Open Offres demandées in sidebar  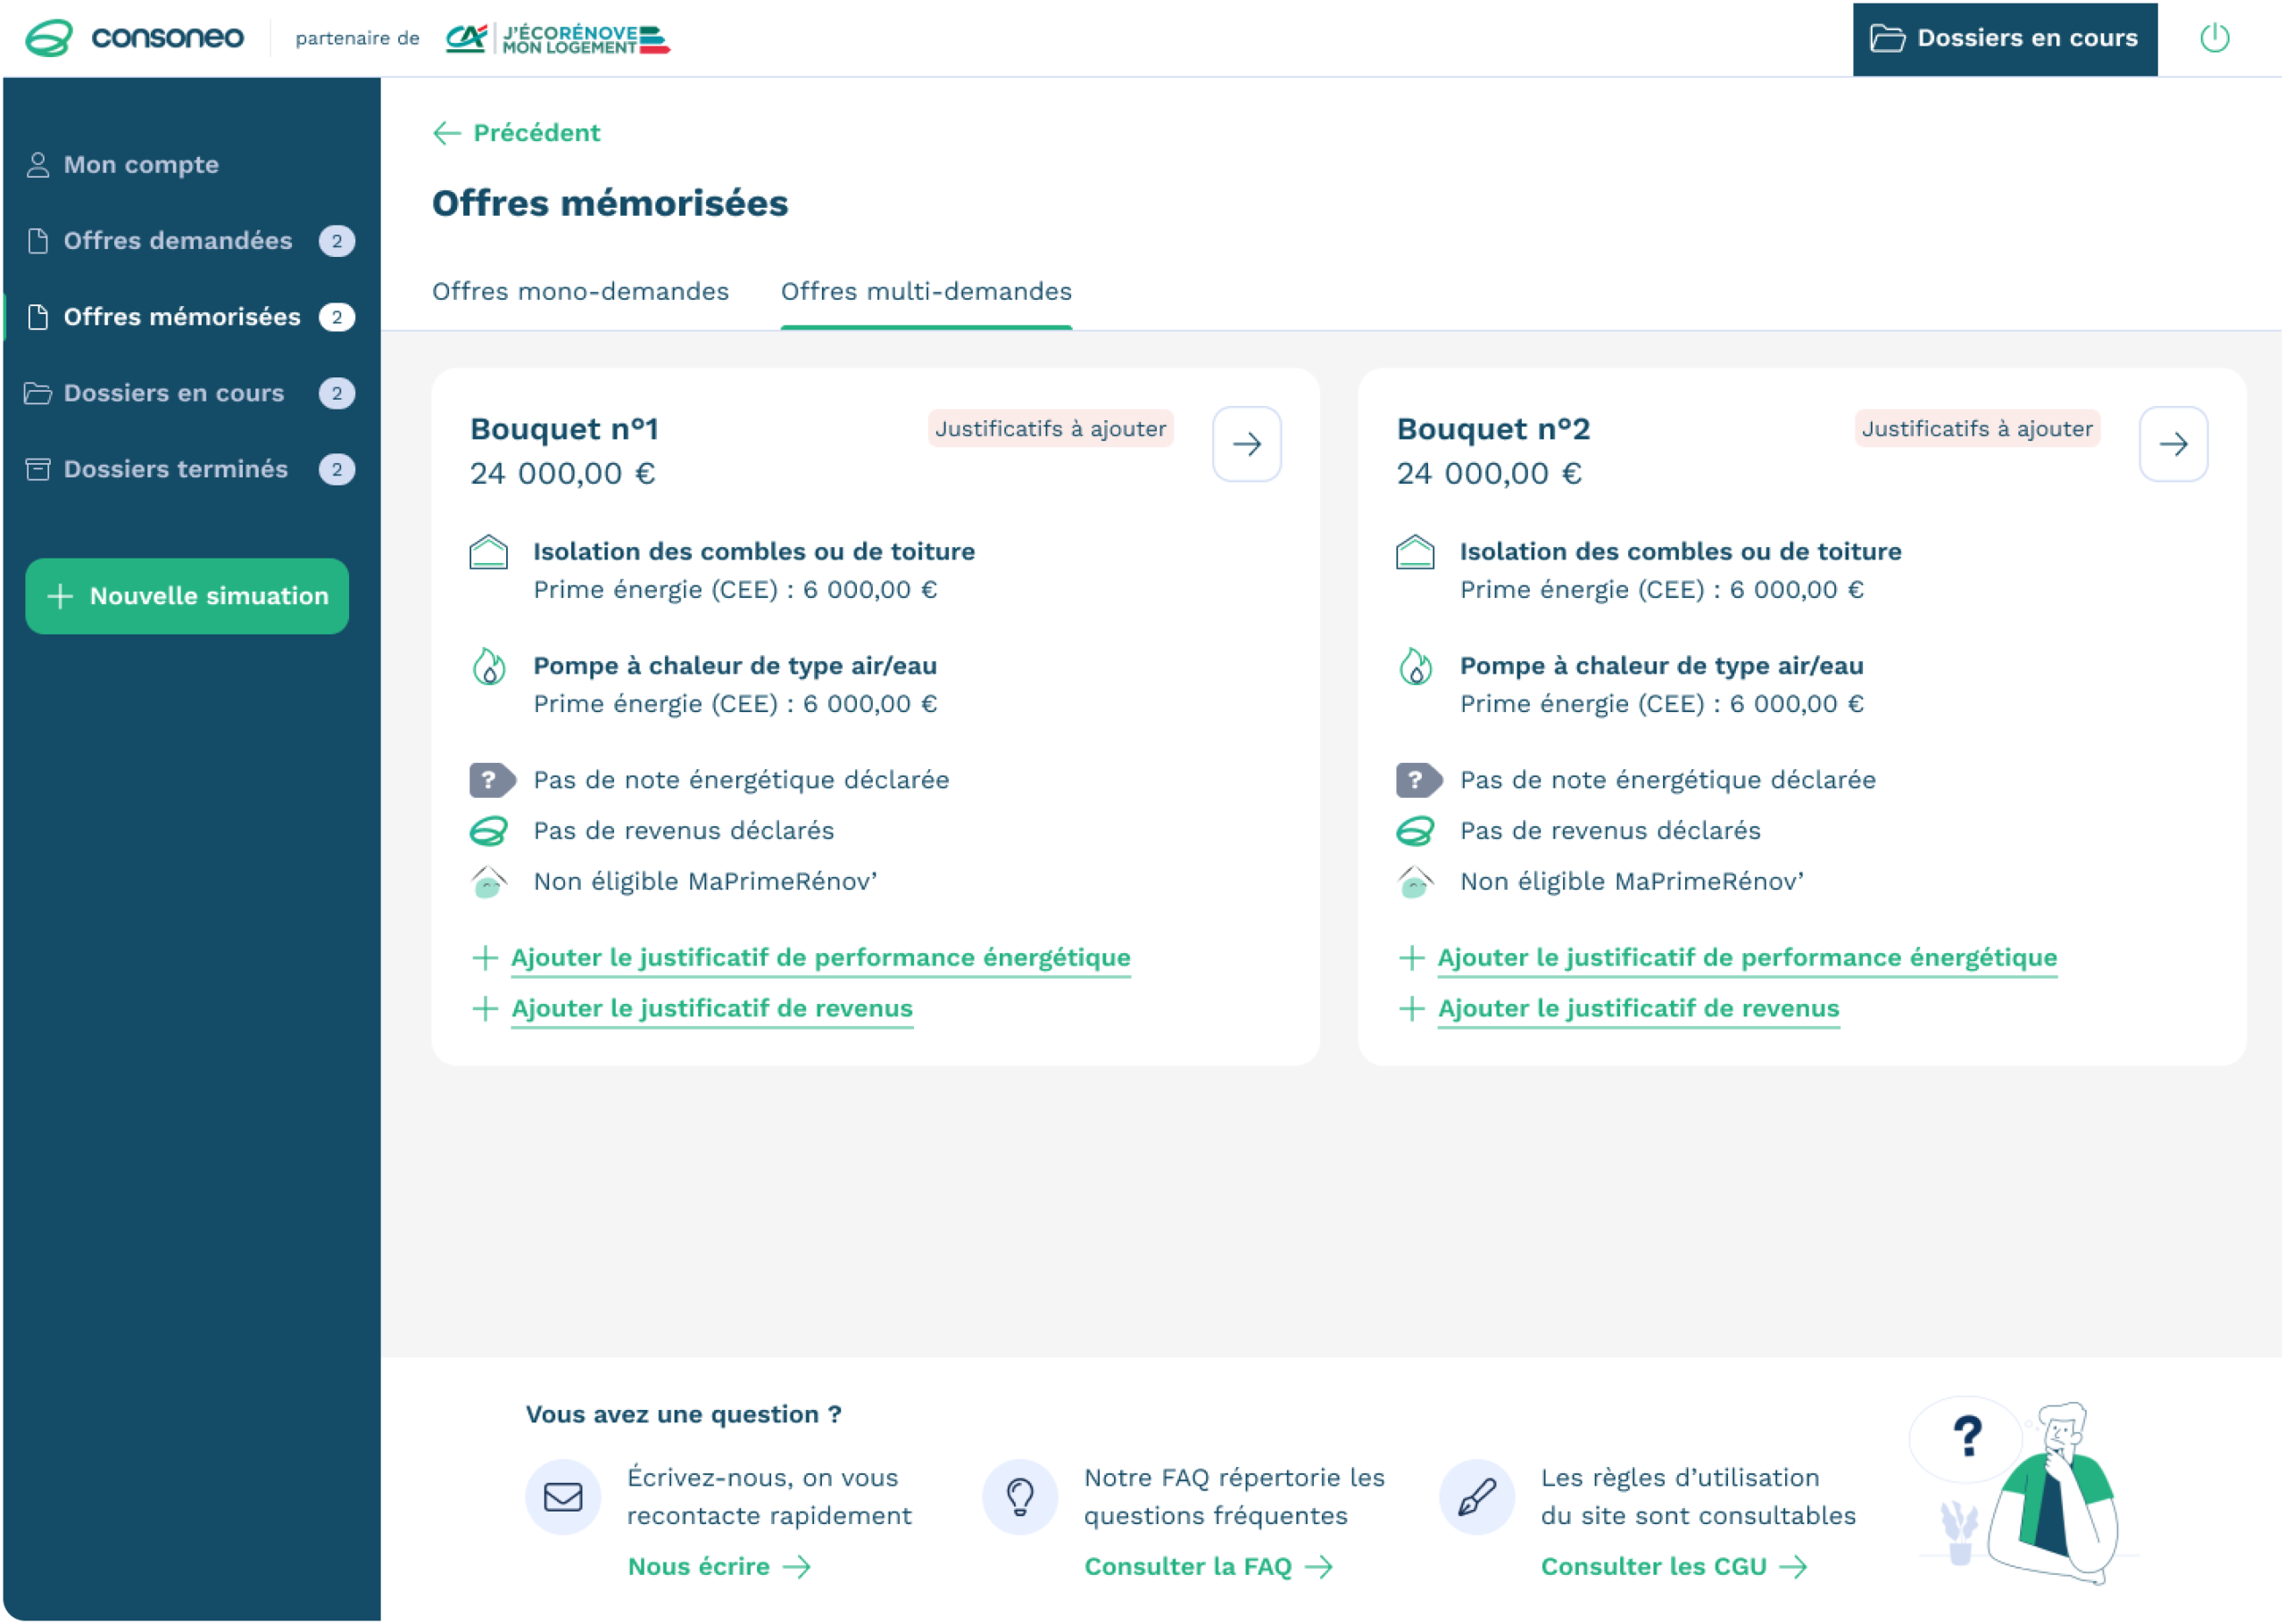click(177, 241)
